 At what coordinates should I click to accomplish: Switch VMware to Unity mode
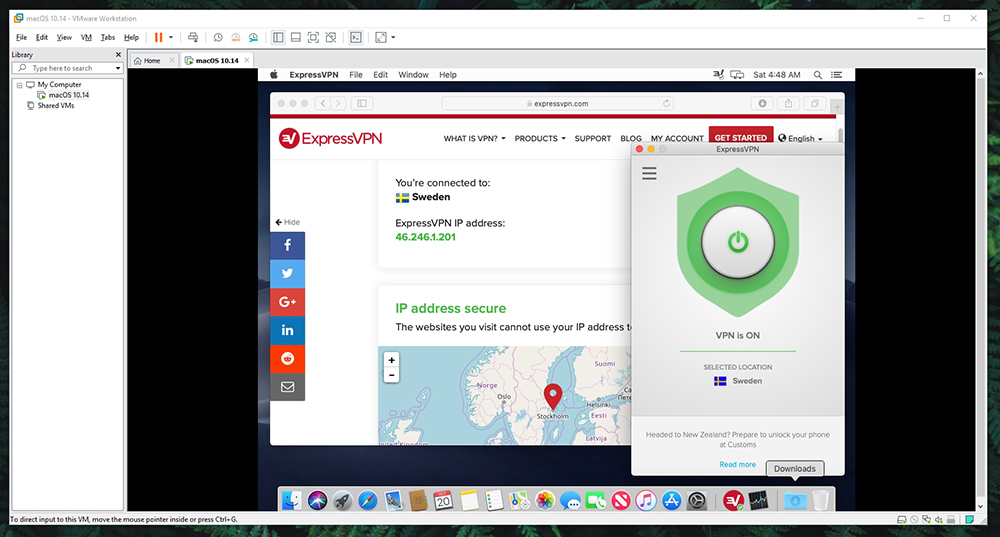pos(331,38)
